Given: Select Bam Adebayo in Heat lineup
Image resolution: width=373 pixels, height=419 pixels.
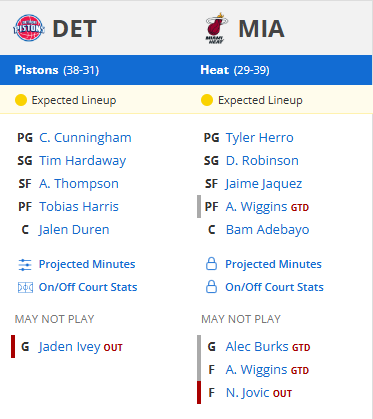Looking at the screenshot, I should click(x=267, y=230).
